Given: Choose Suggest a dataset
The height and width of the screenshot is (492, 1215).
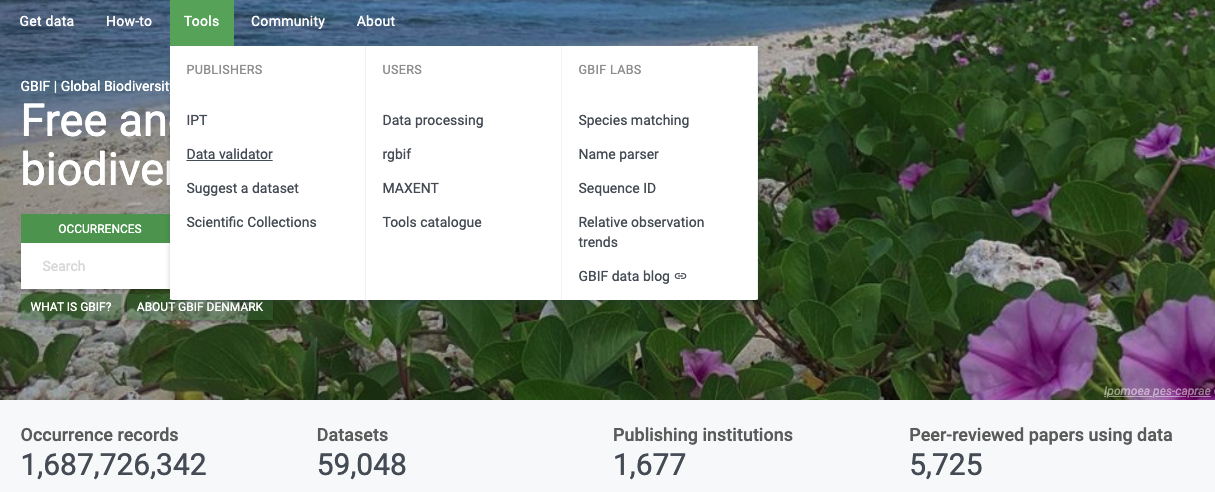Looking at the screenshot, I should click(242, 188).
